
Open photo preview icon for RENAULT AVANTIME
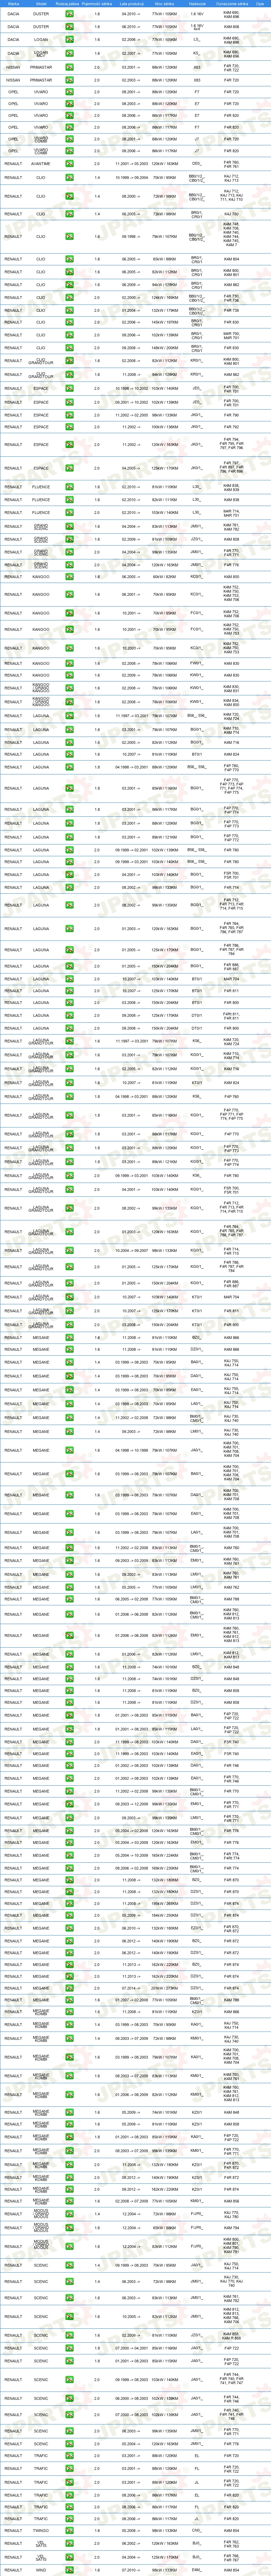(69, 163)
